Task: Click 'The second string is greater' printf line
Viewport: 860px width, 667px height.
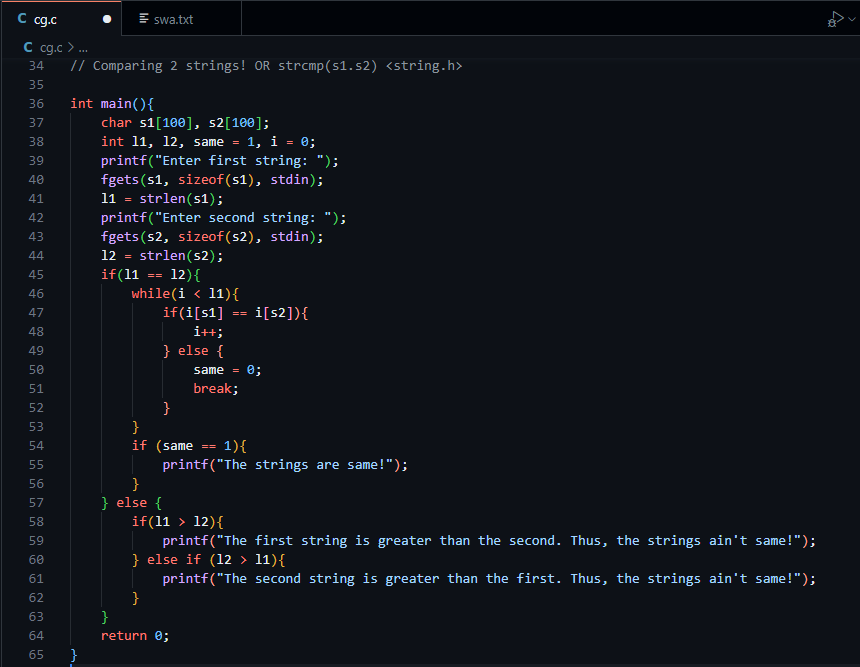Action: pyautogui.click(x=489, y=579)
